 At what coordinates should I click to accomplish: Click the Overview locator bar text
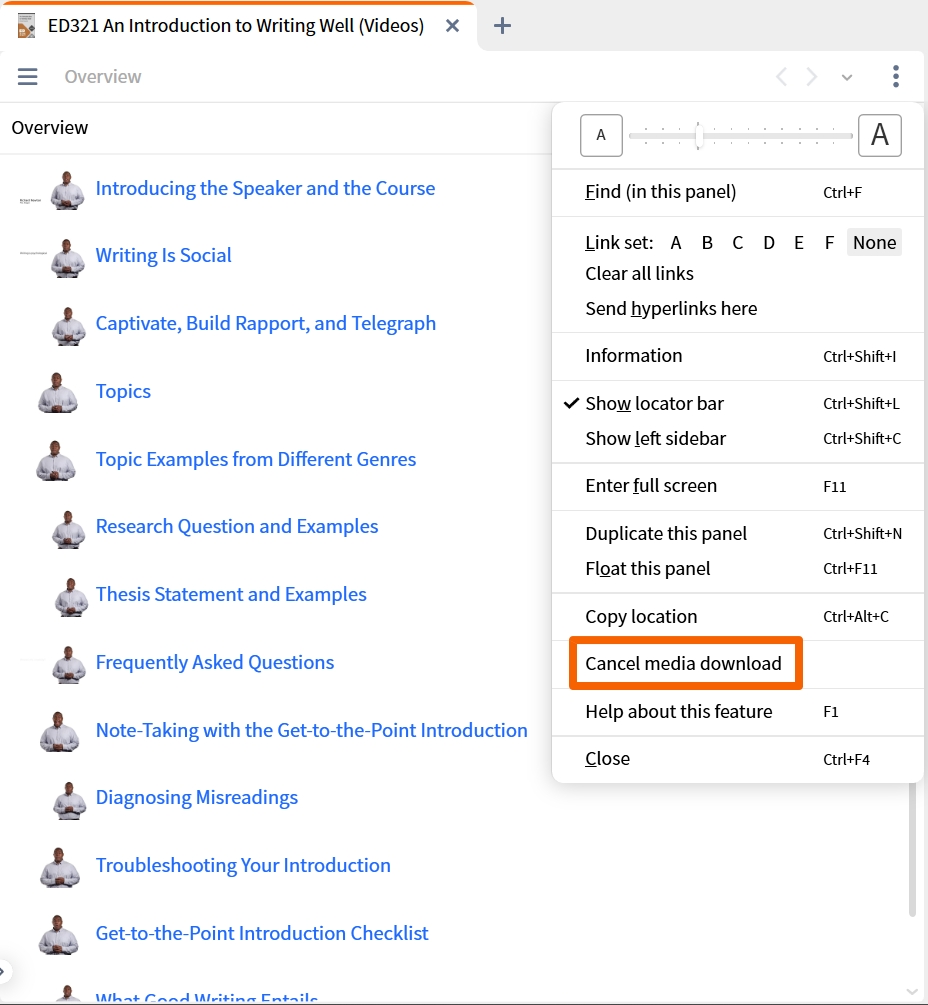click(x=103, y=77)
